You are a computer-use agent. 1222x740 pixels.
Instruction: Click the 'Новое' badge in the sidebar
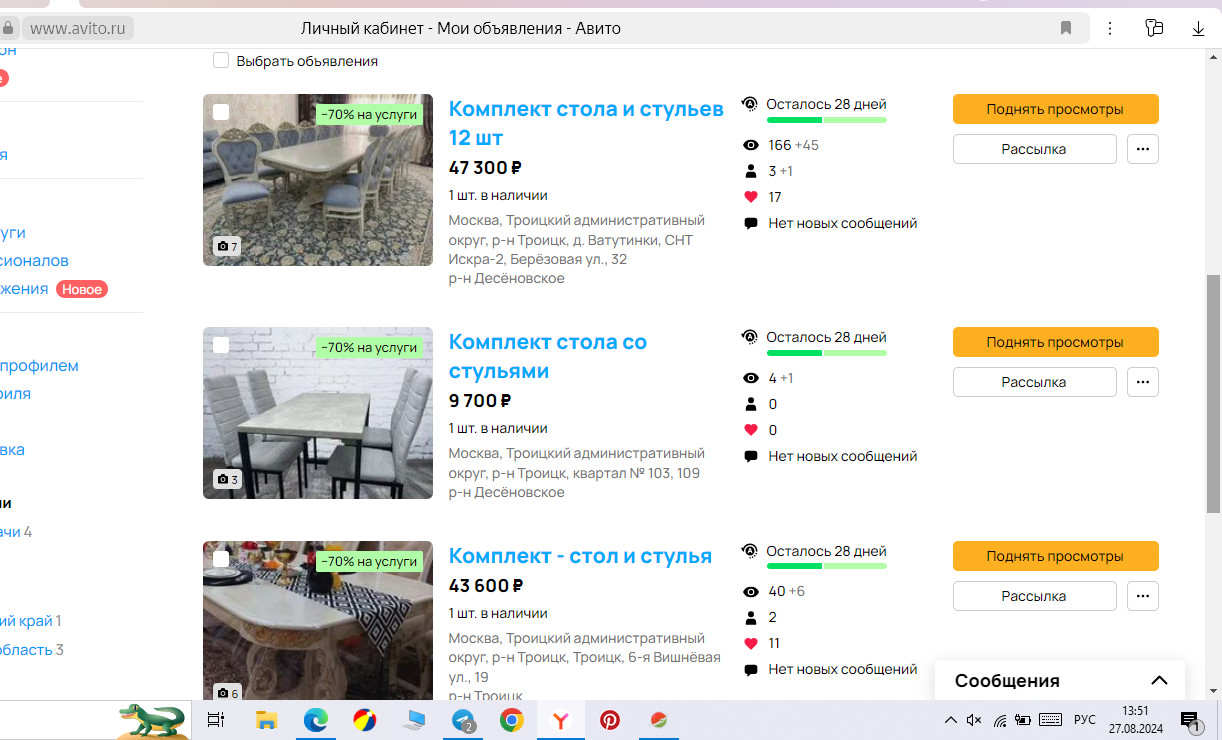pyautogui.click(x=82, y=289)
